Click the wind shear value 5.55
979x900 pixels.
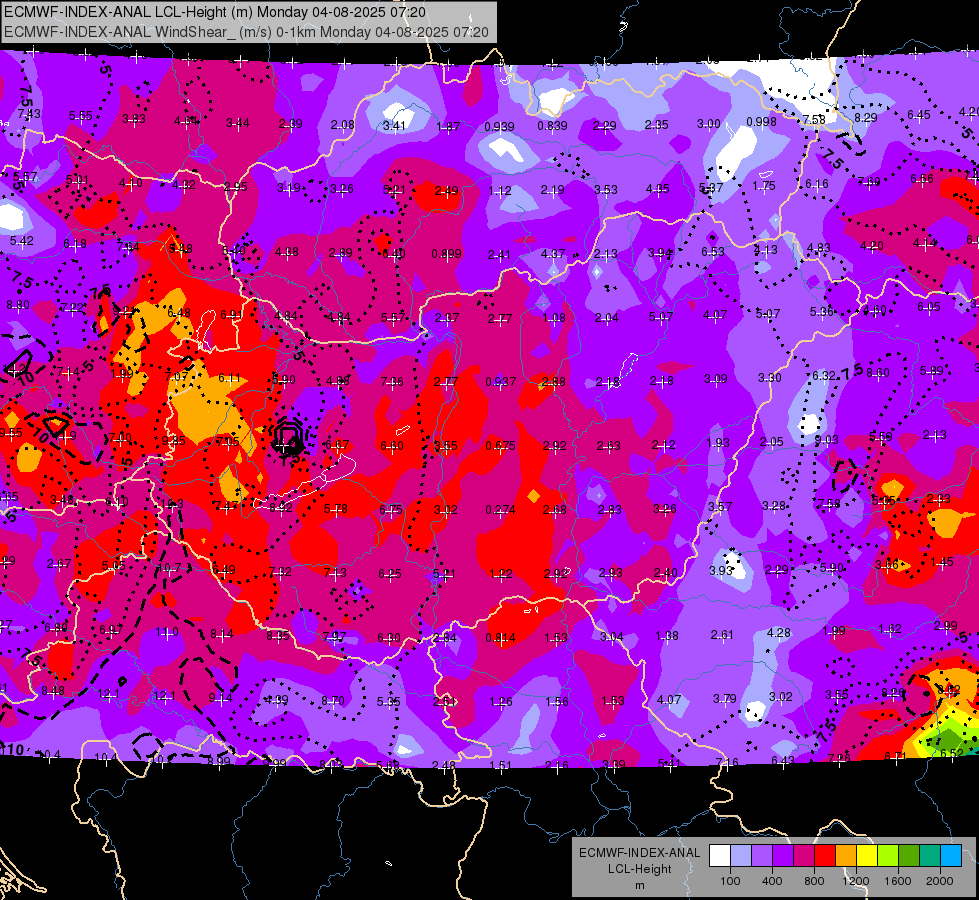81,116
